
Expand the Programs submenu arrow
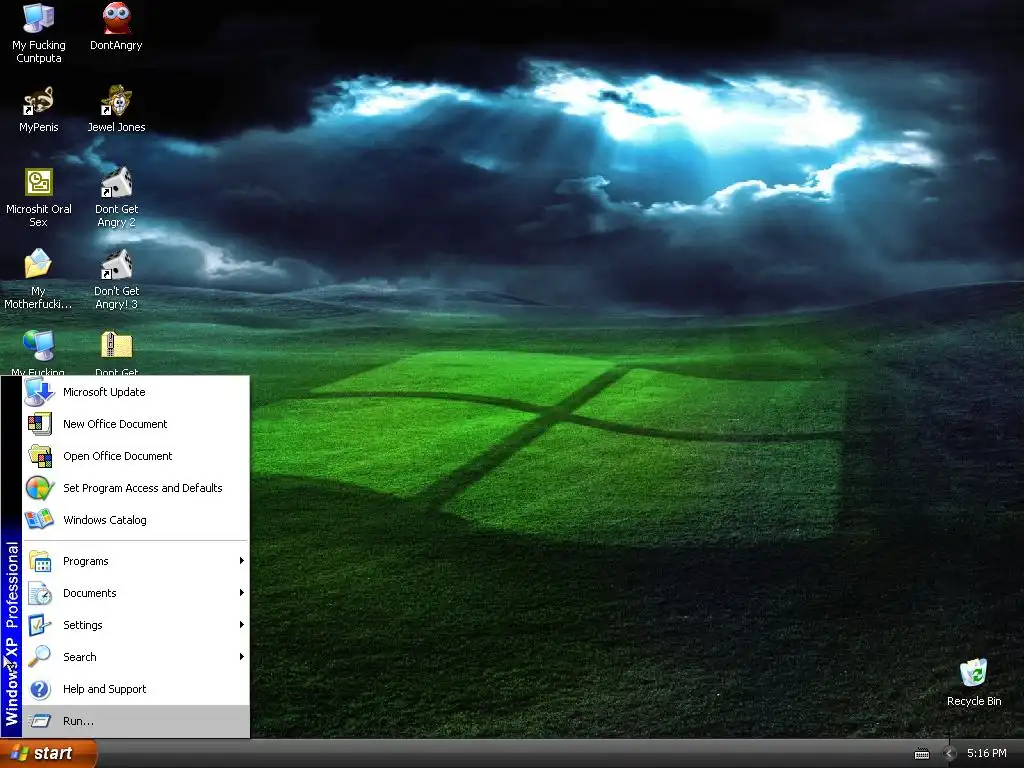pos(242,561)
